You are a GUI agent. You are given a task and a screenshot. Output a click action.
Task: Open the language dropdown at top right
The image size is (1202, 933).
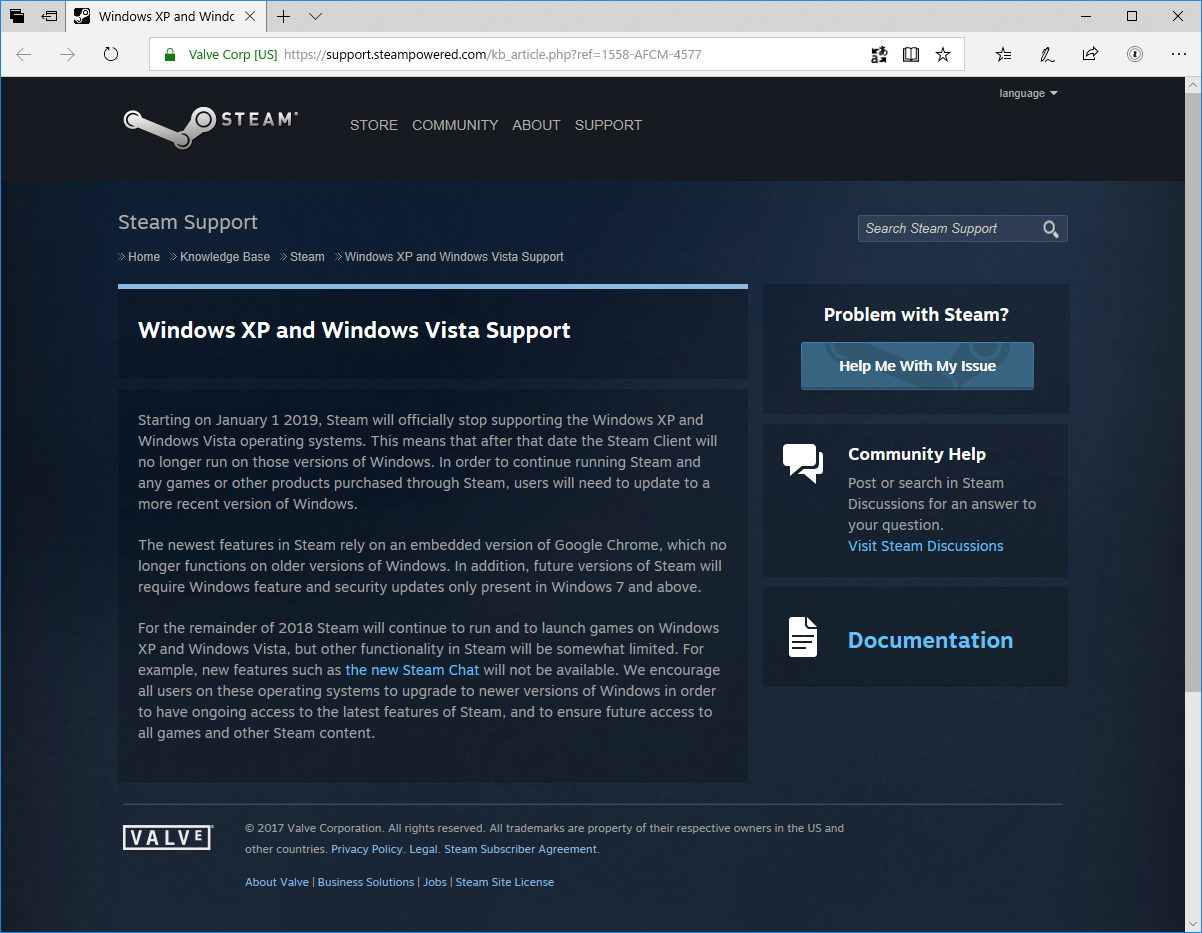pyautogui.click(x=1028, y=93)
